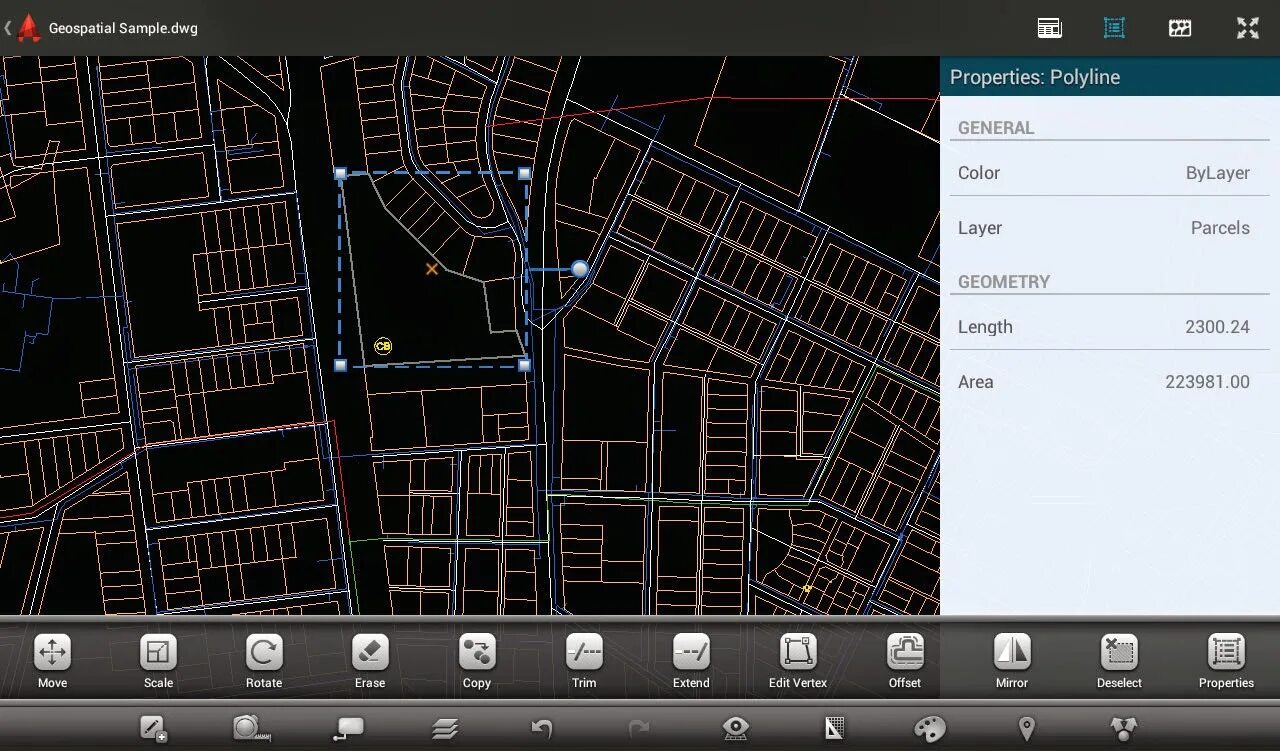Tap the top-right selection grip handle
This screenshot has height=752, width=1280.
[524, 174]
